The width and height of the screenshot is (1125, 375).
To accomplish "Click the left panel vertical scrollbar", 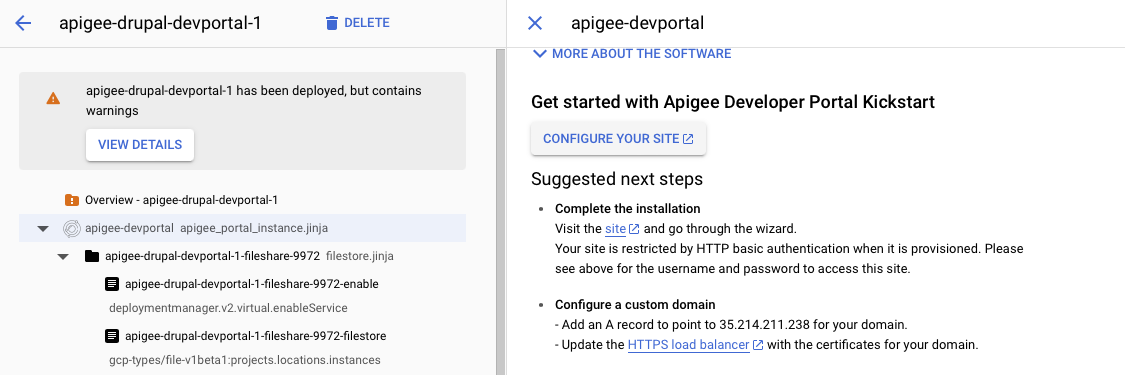I will click(500, 212).
